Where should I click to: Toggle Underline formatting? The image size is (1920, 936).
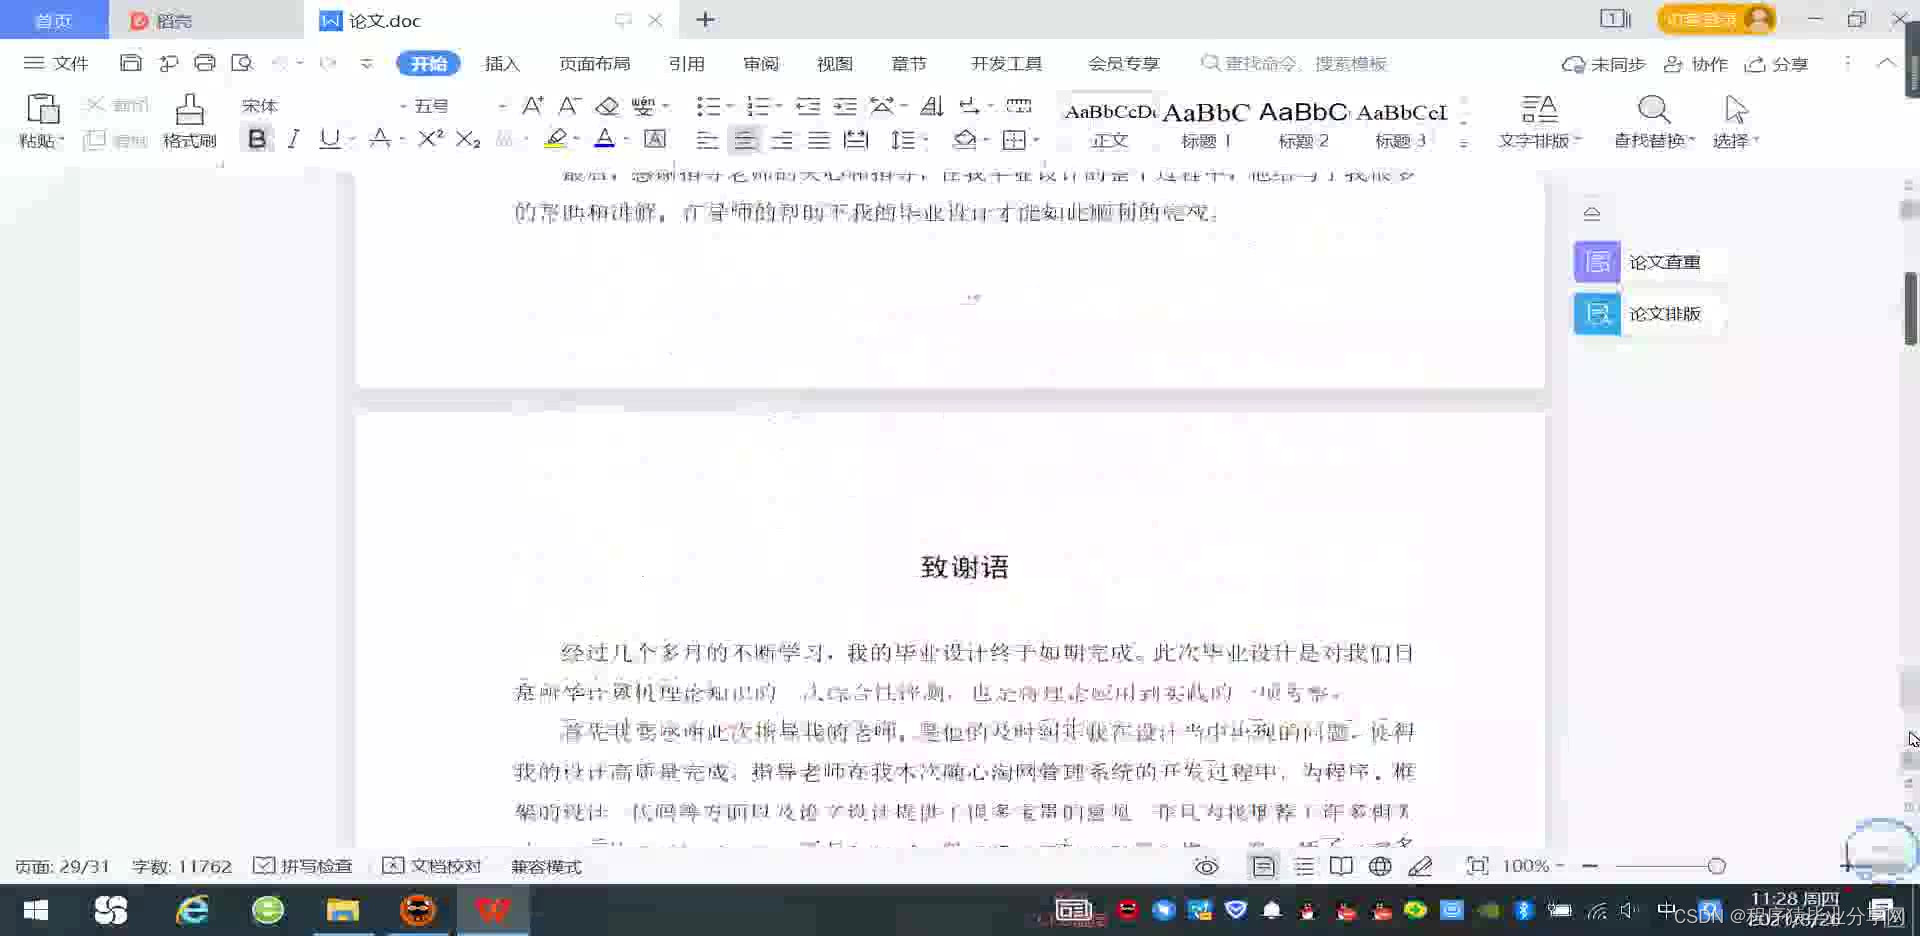329,139
